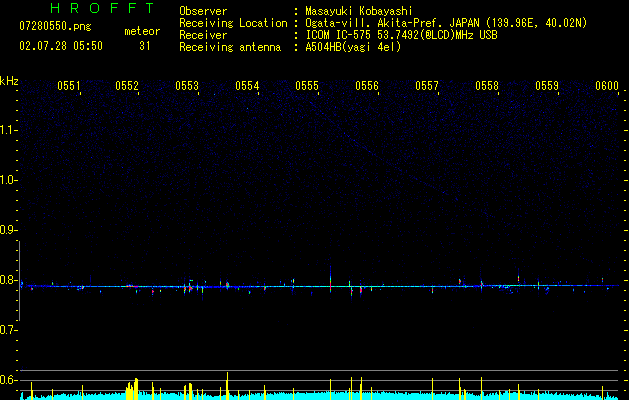The width and height of the screenshot is (629, 400).
Task: Select the Ogata-vill. Akita-Pref. JAPAN location text
Action: tap(446, 23)
